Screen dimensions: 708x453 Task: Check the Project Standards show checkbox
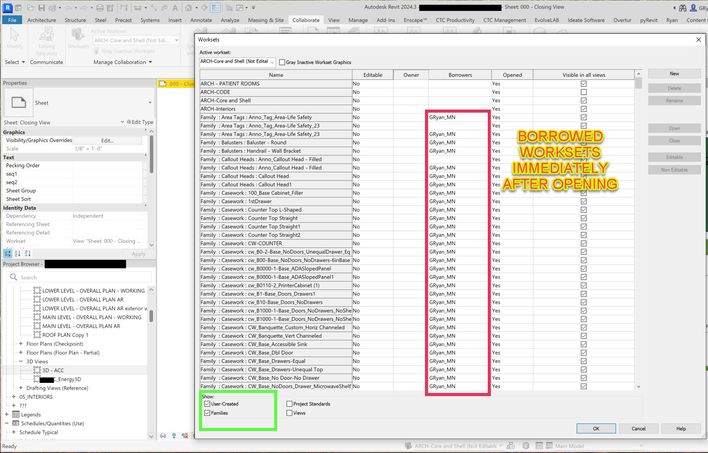pyautogui.click(x=289, y=404)
